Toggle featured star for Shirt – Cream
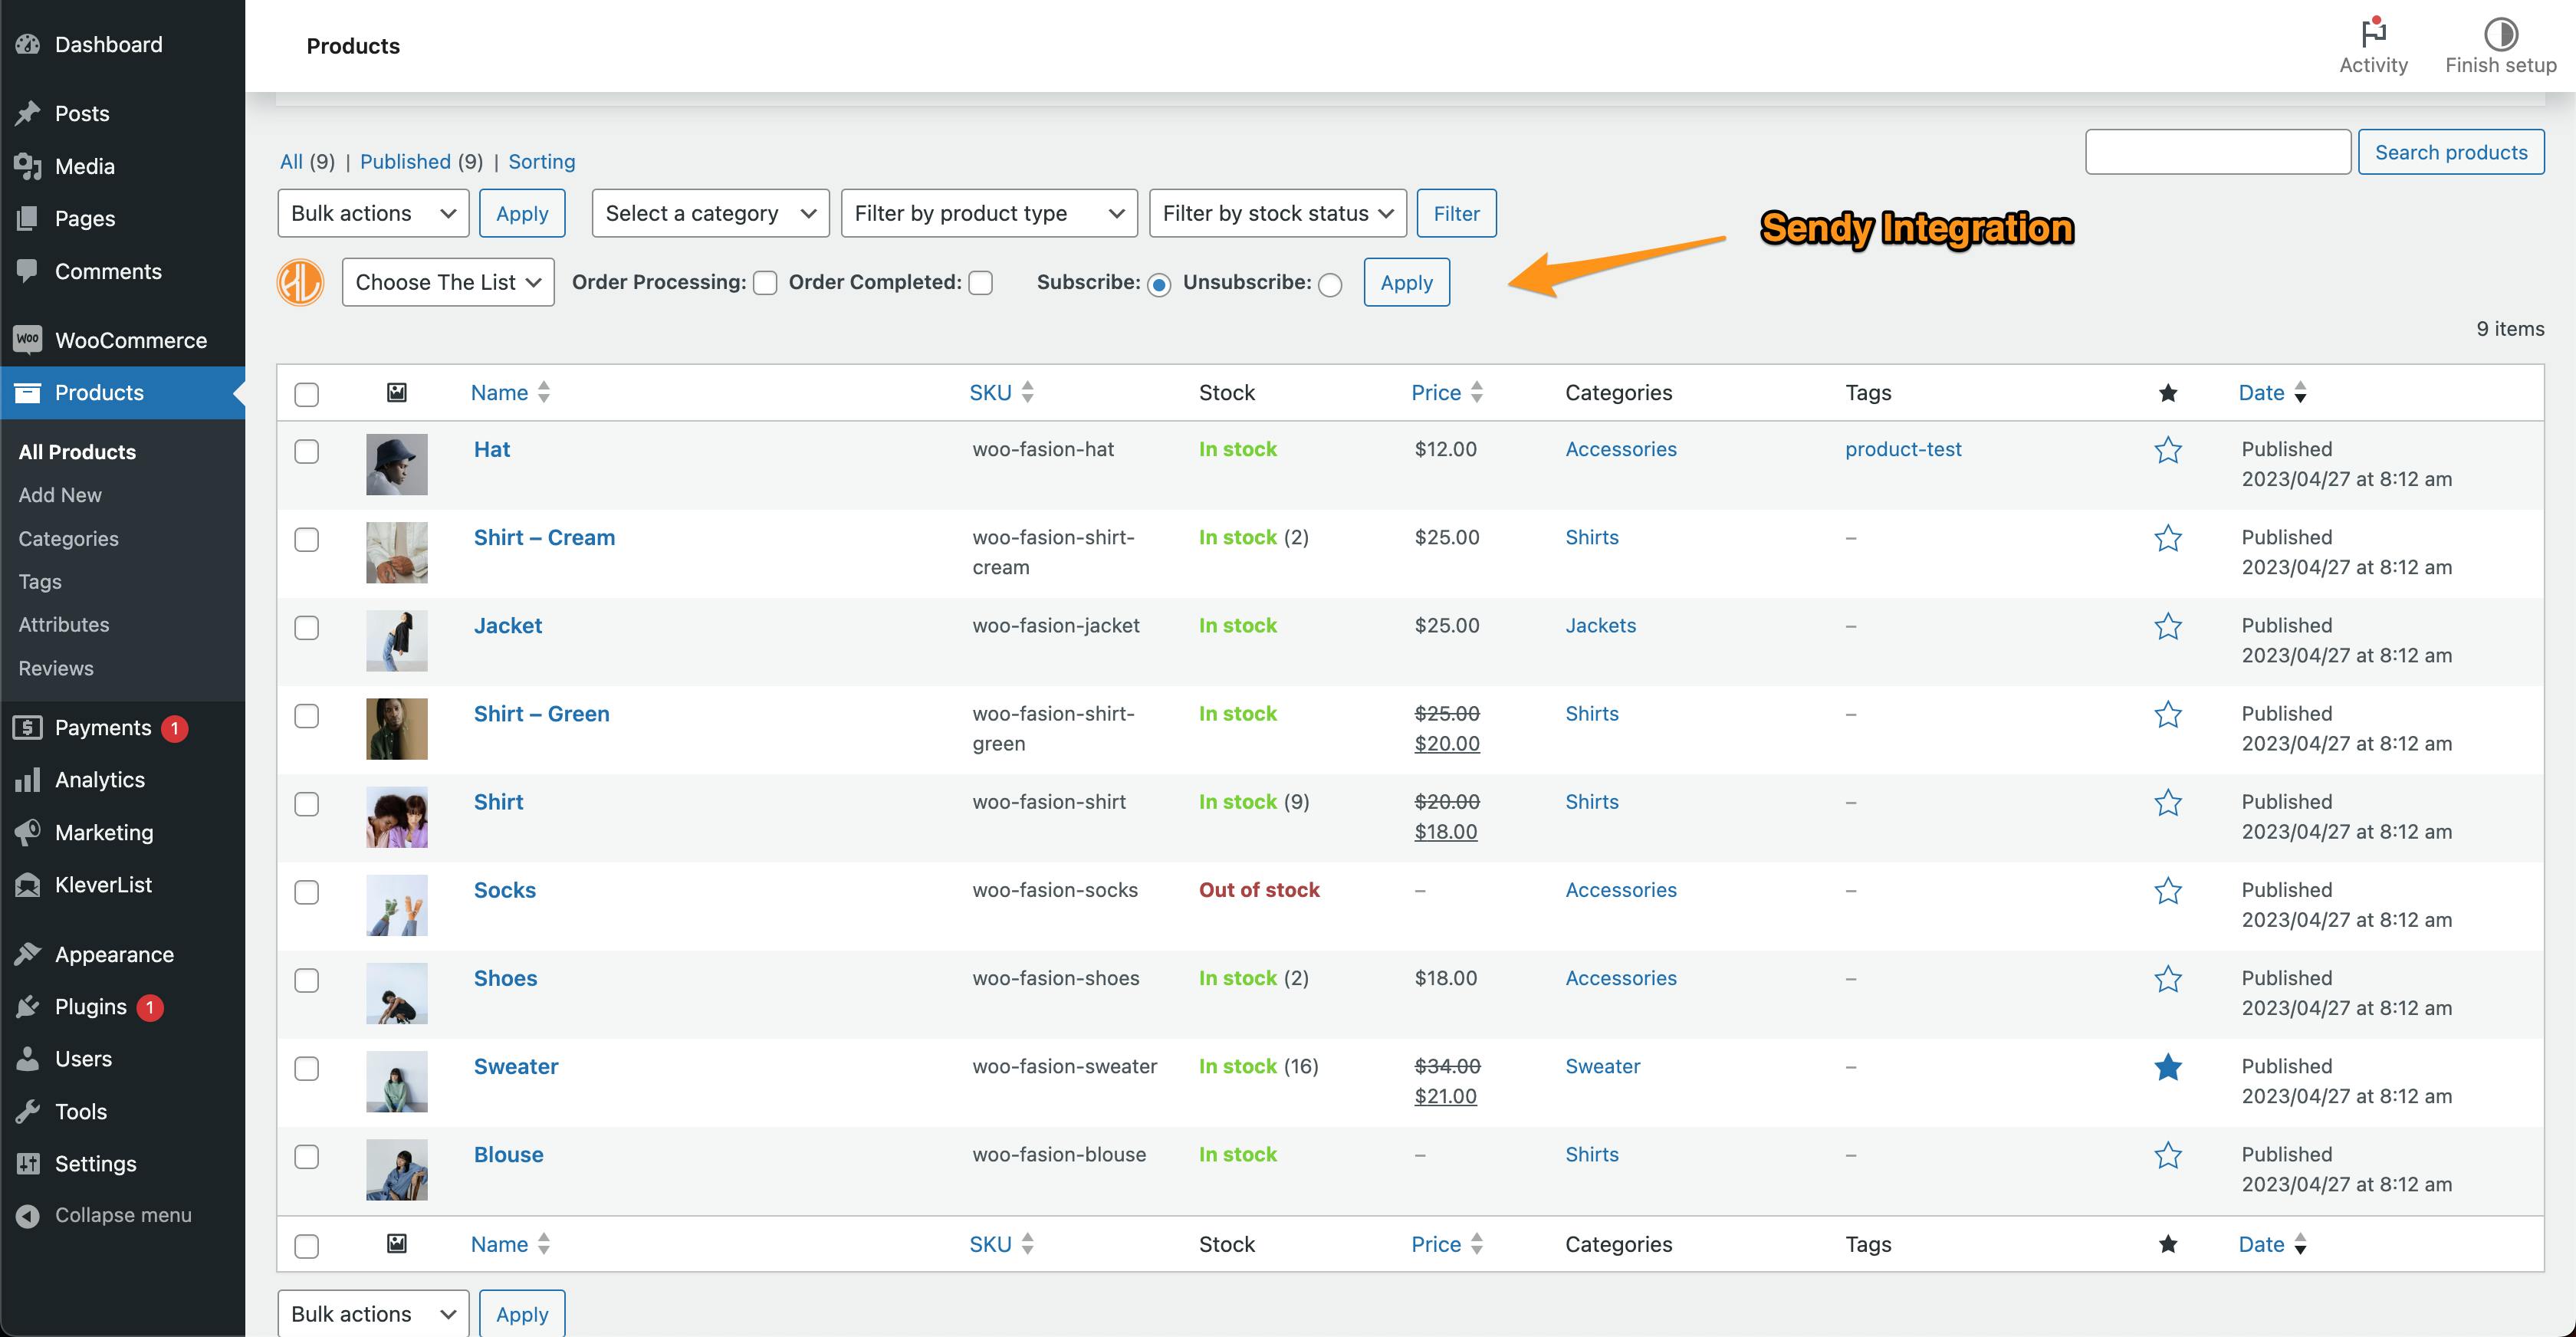This screenshot has height=1337, width=2576. click(2167, 538)
